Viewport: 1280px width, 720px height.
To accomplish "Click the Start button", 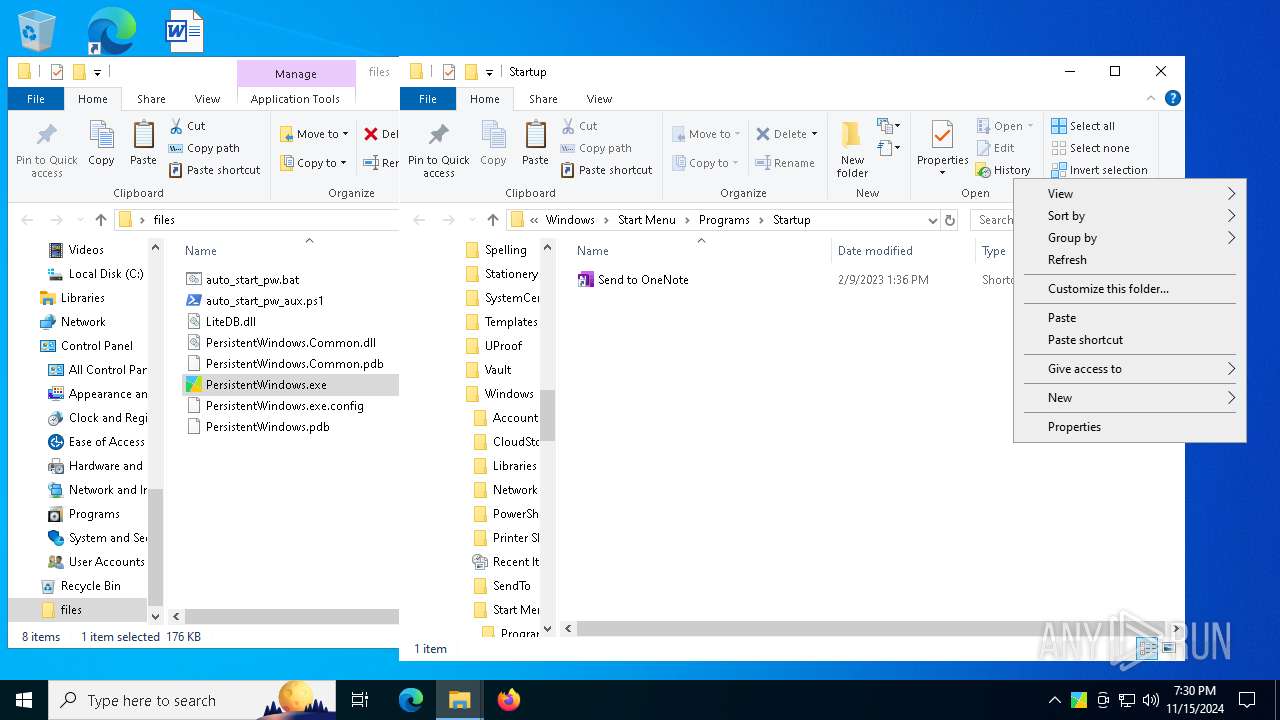I will click(x=24, y=700).
